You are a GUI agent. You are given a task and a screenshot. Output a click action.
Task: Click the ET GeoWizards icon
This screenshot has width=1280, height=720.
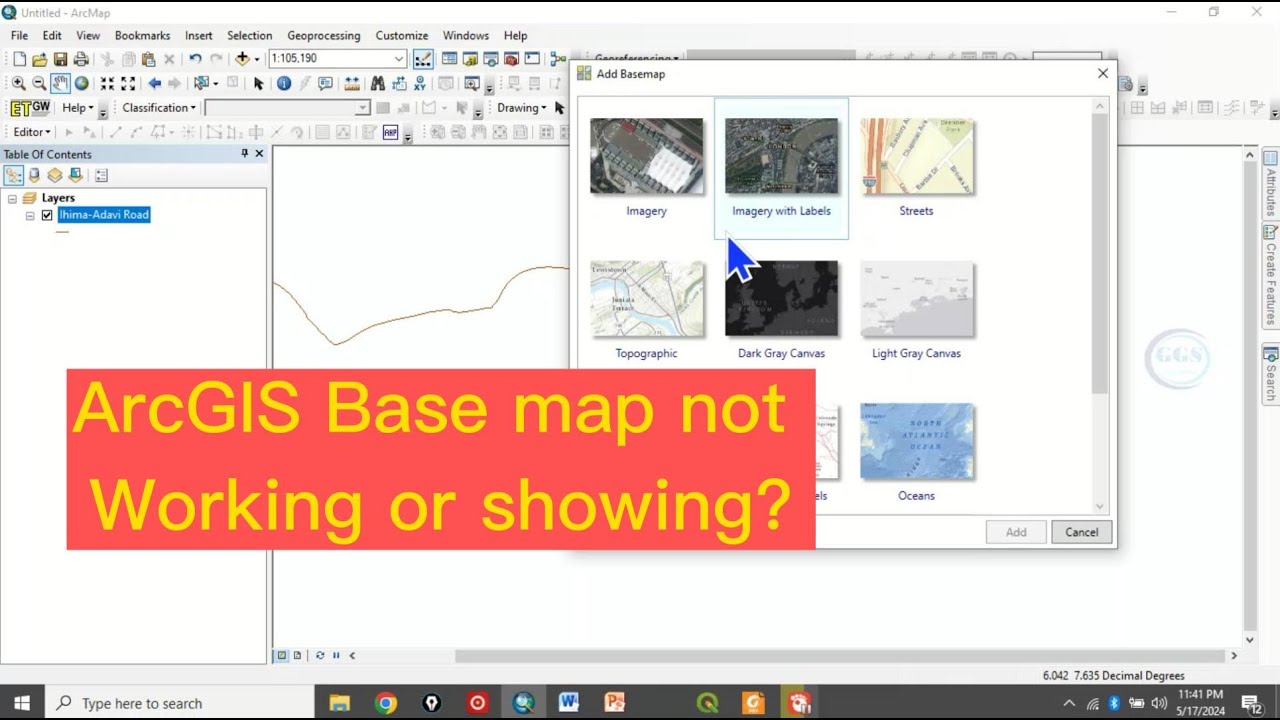coord(30,108)
